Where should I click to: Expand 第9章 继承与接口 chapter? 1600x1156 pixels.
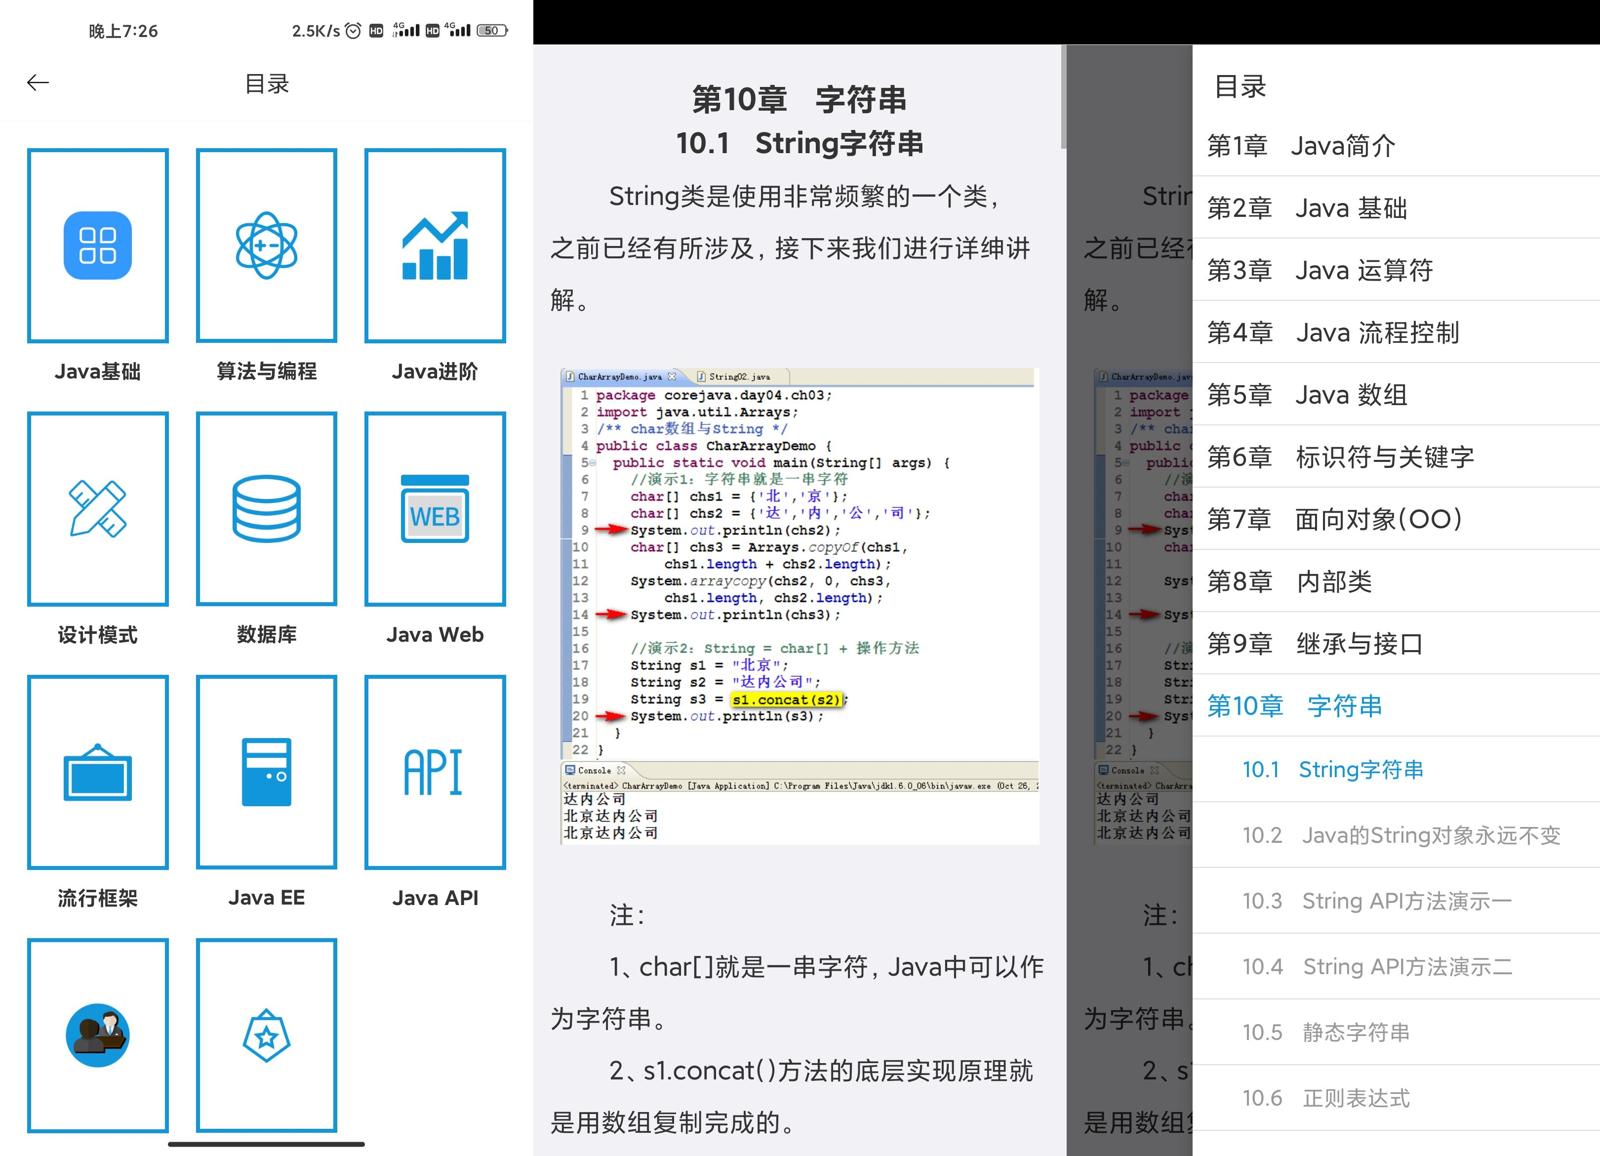coord(1314,644)
